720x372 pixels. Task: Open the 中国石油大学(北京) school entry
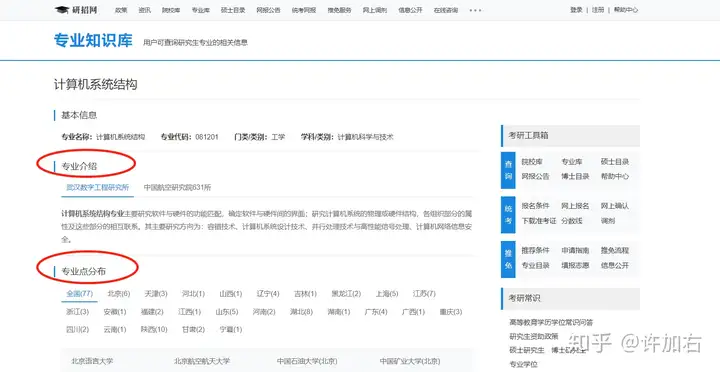click(x=307, y=361)
